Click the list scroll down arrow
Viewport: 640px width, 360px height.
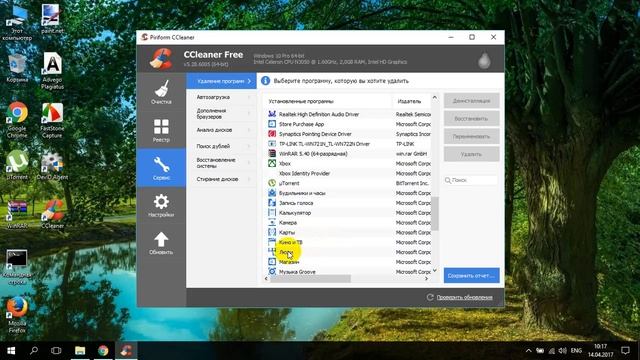click(x=435, y=270)
